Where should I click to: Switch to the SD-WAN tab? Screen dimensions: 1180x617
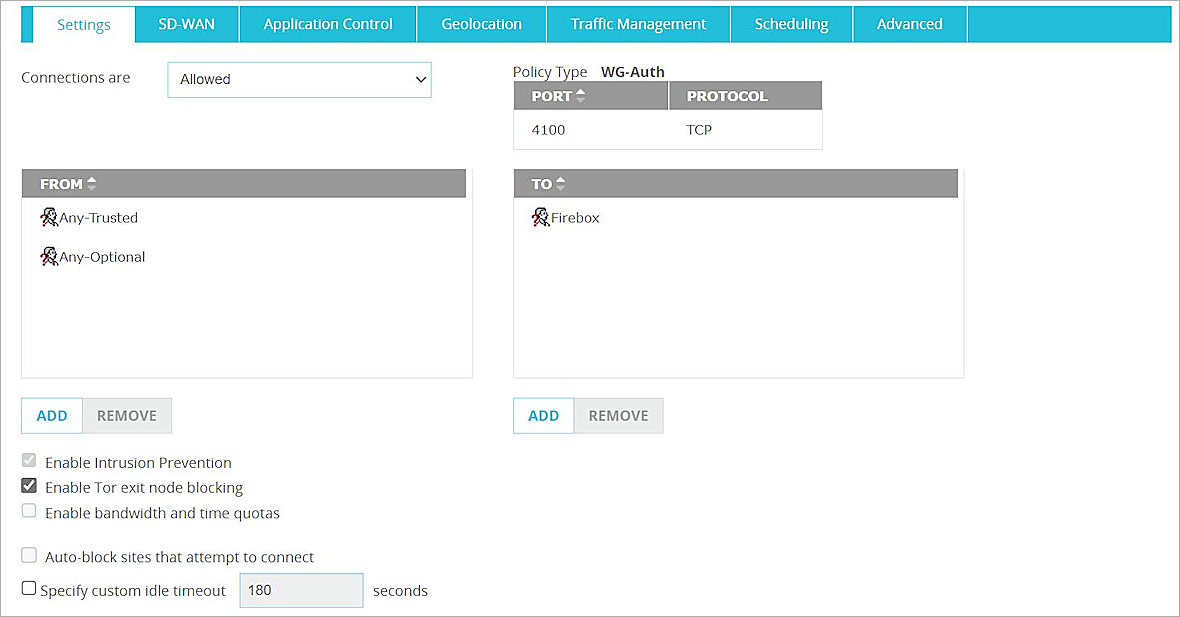(x=186, y=23)
